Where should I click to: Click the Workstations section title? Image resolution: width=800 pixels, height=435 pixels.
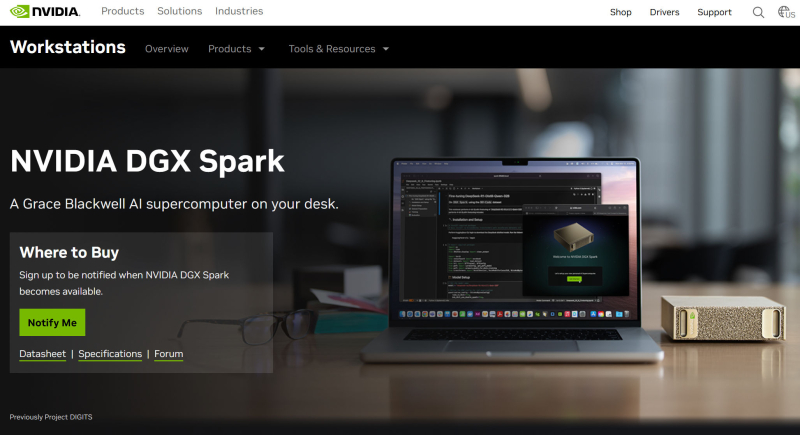(68, 47)
